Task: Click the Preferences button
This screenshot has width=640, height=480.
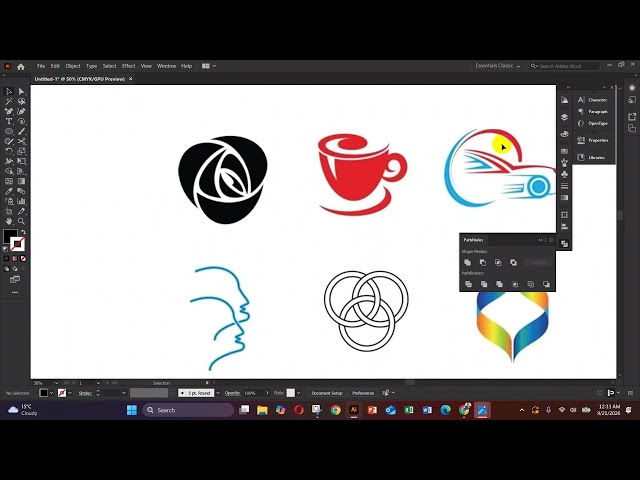Action: tap(363, 393)
